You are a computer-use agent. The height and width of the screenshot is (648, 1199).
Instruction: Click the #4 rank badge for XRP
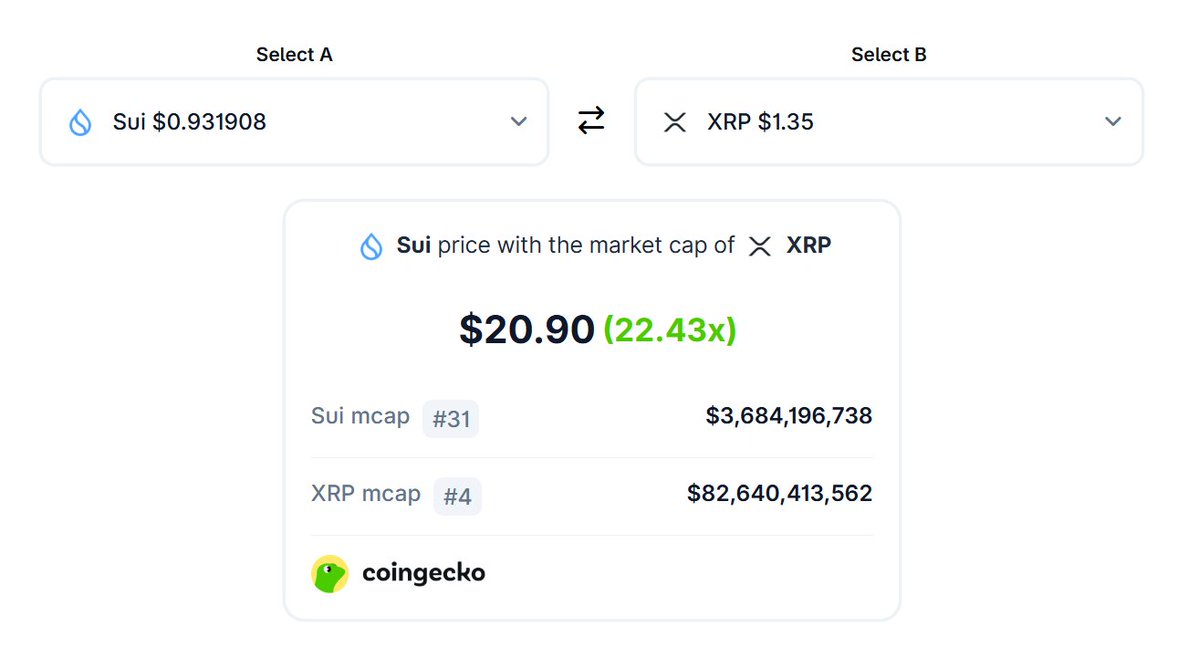click(457, 497)
